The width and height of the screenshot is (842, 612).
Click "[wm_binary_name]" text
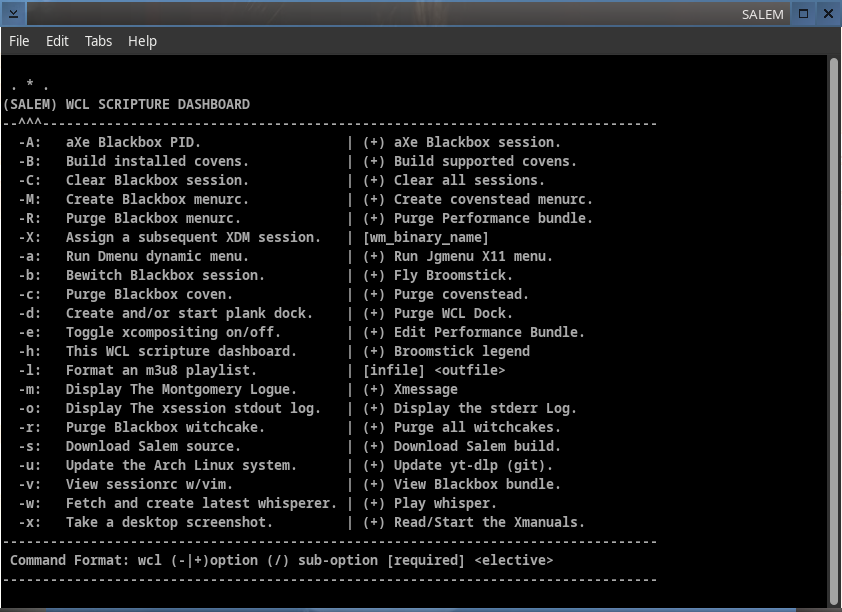[426, 237]
